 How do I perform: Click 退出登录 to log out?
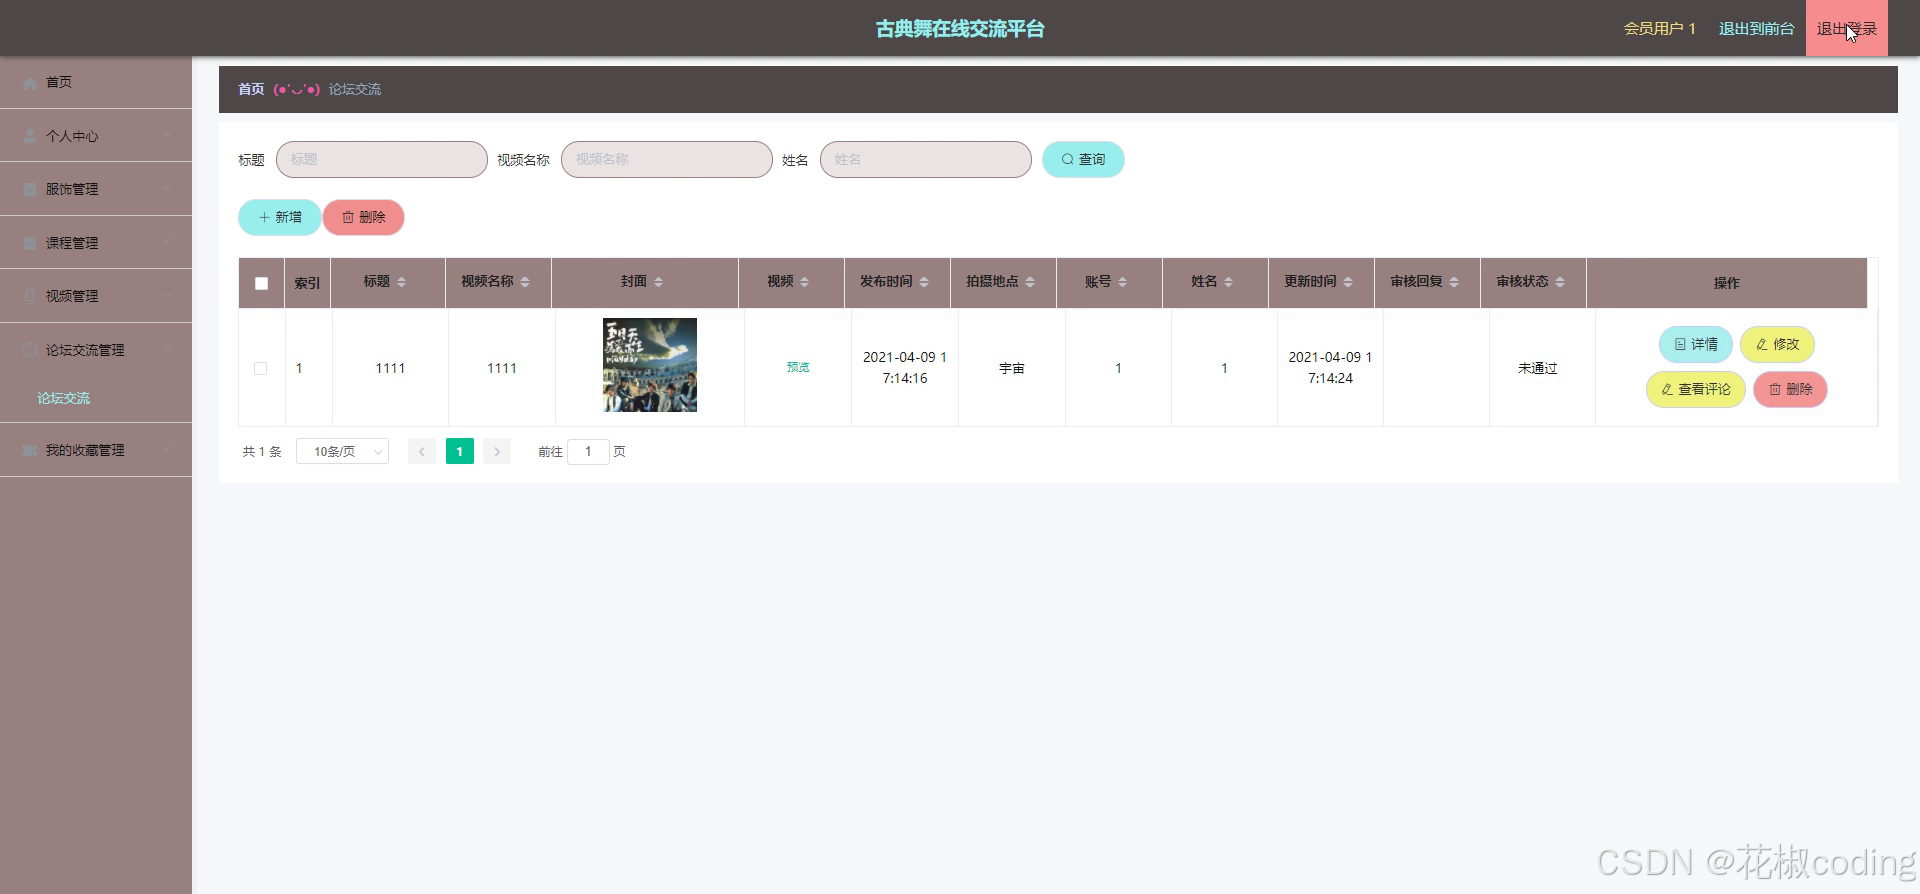[1846, 29]
